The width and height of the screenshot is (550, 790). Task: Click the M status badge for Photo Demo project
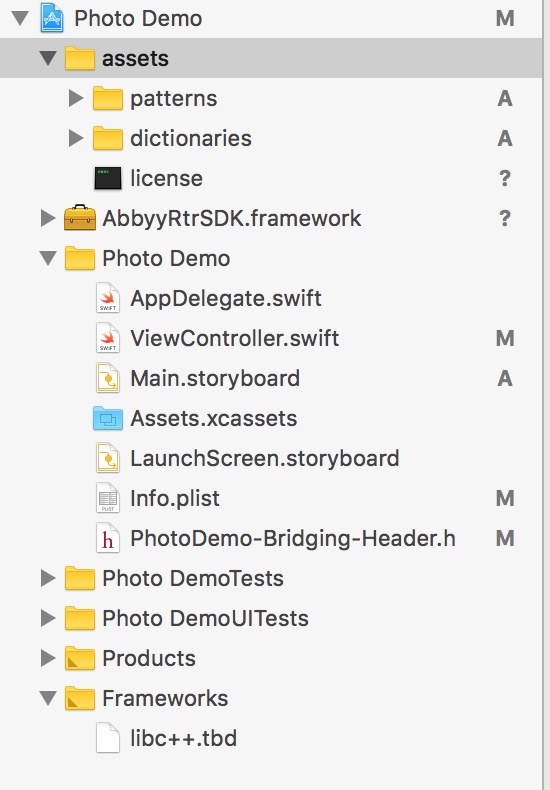coord(505,18)
